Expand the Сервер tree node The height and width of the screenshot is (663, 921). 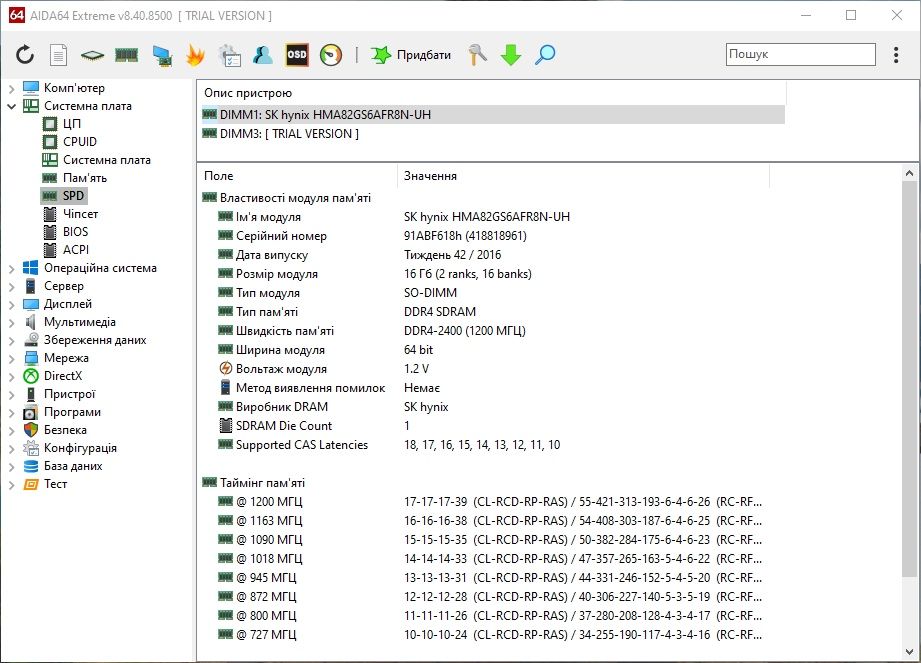click(x=11, y=287)
